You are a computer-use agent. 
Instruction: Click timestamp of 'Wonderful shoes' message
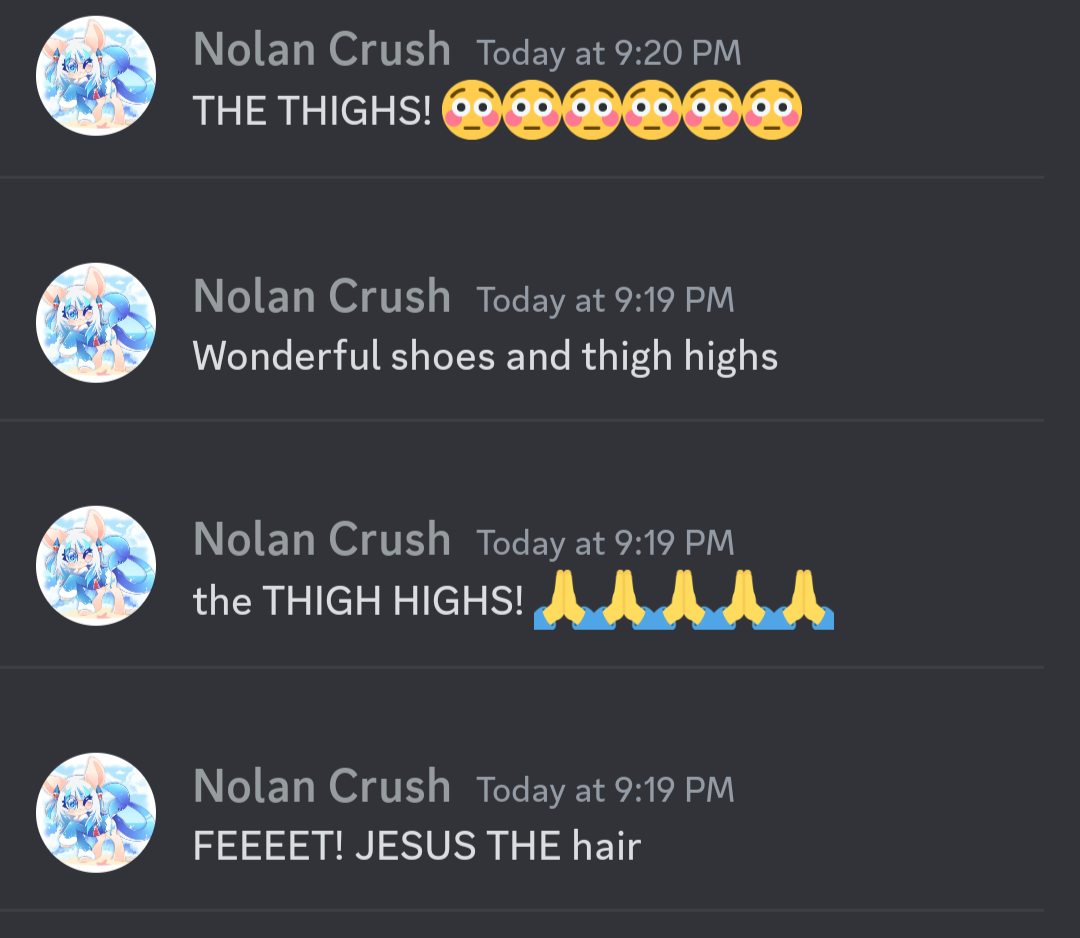605,300
